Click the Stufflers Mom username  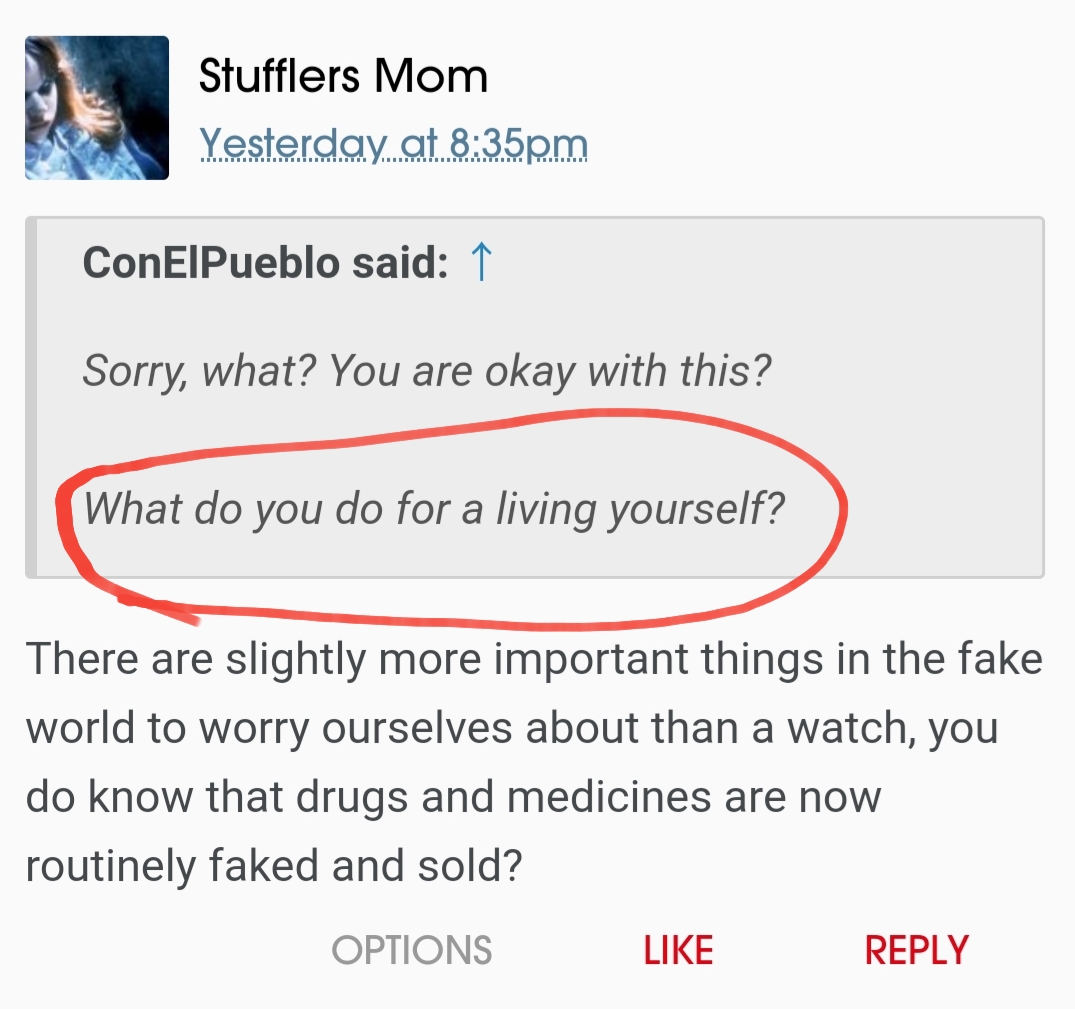point(343,77)
